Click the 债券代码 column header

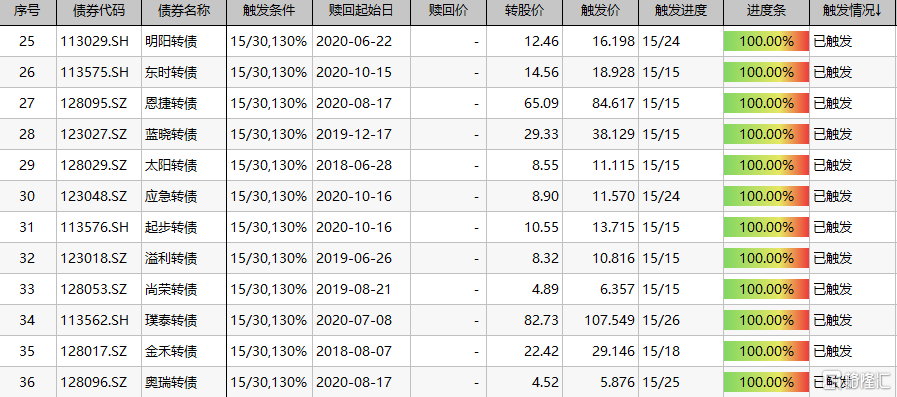tap(99, 11)
